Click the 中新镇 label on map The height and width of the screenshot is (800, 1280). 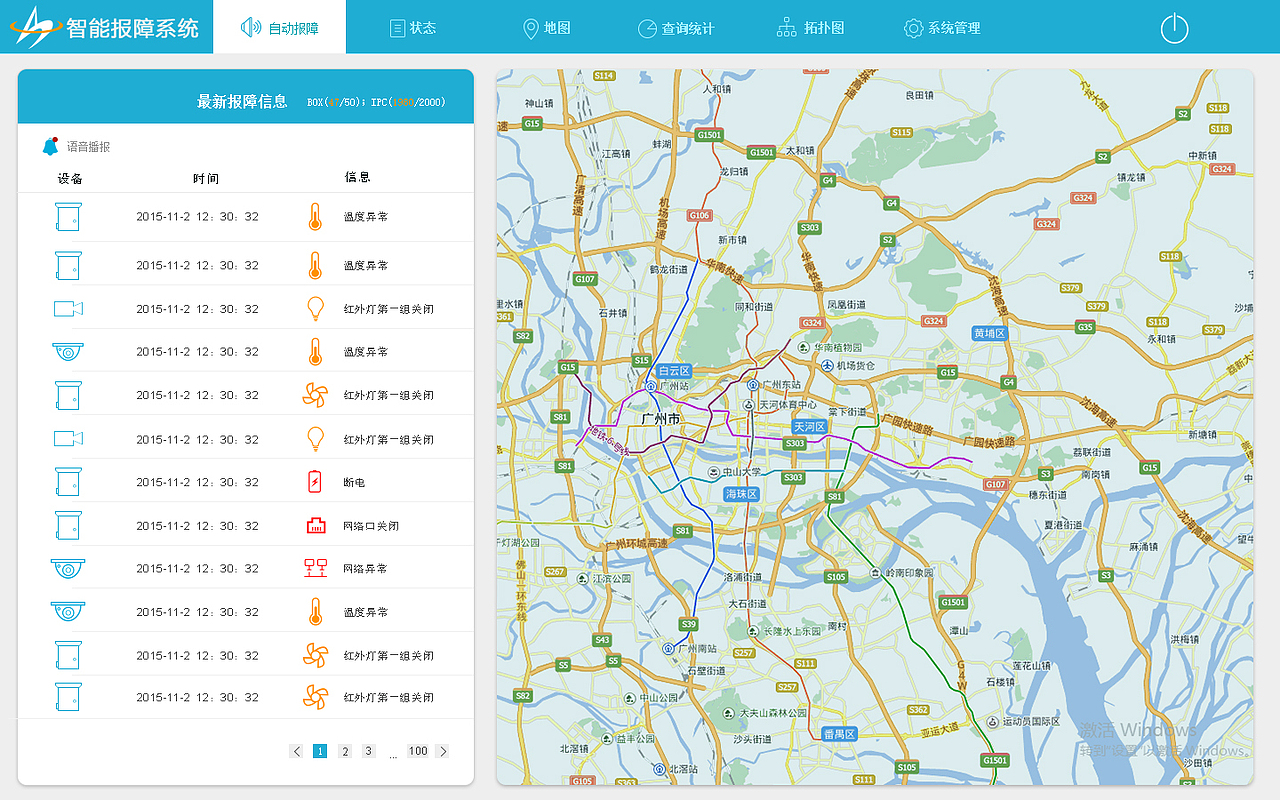coord(1203,156)
